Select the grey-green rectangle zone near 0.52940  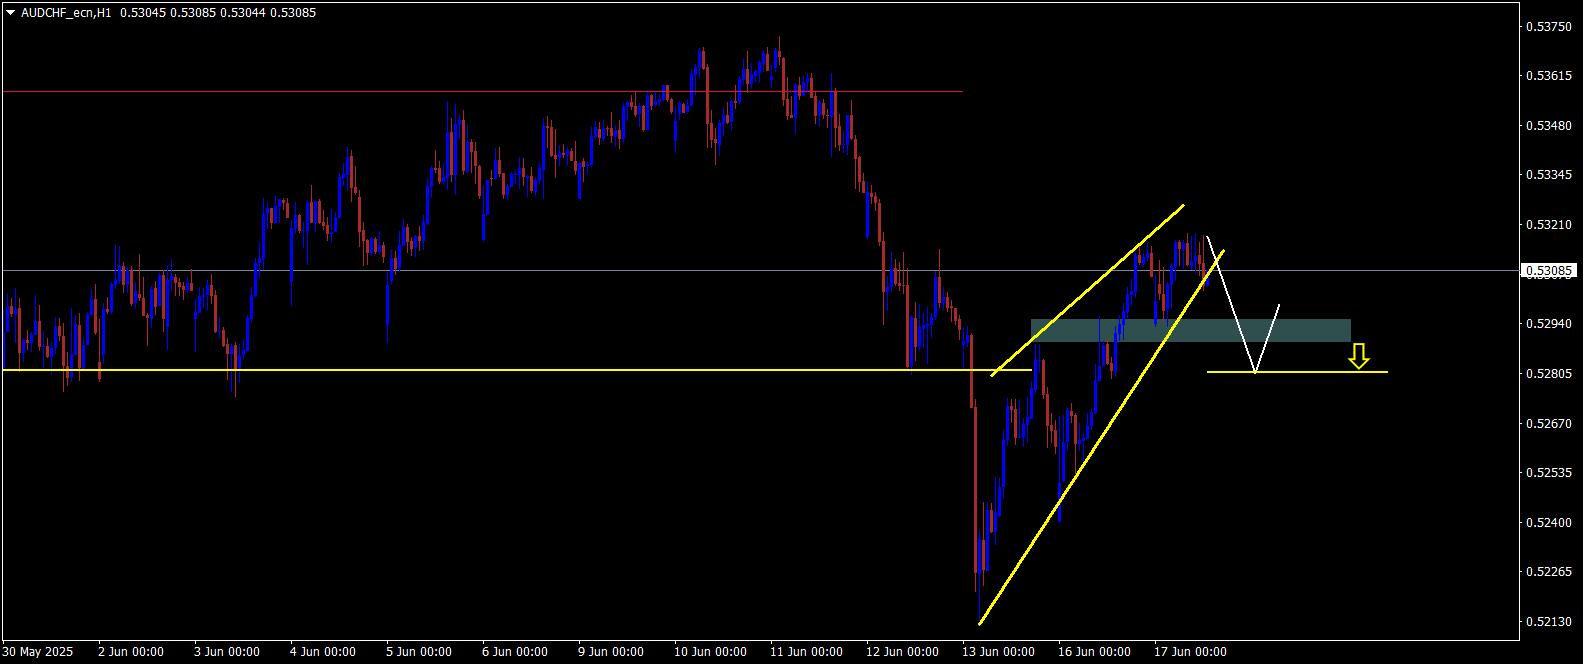coord(1190,330)
